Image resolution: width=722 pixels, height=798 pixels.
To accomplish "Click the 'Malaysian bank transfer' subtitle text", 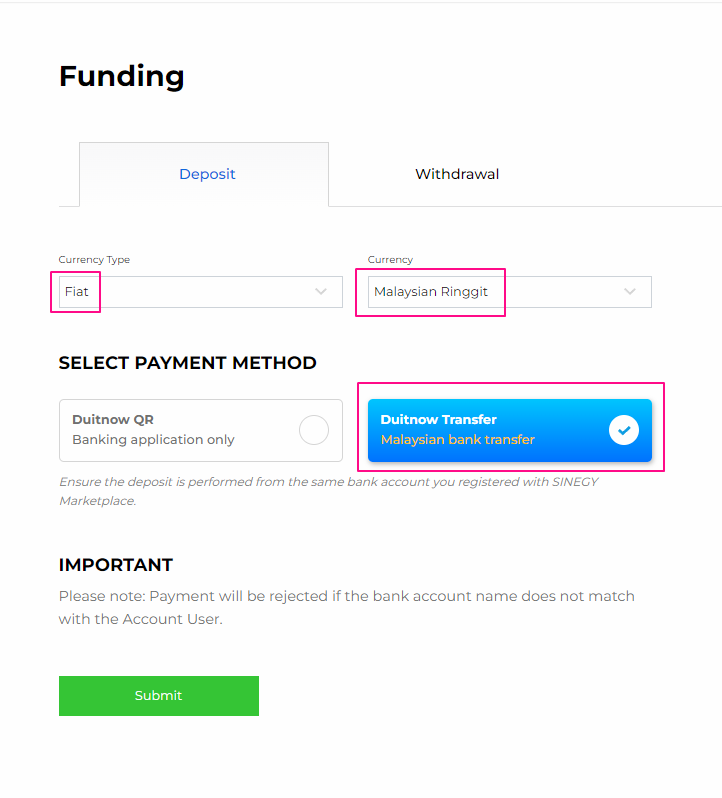I will (x=457, y=440).
